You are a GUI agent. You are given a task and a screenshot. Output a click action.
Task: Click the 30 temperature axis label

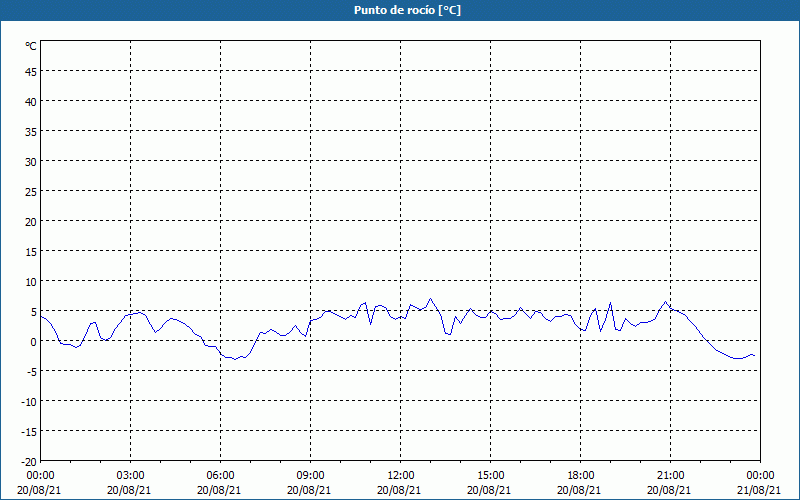(31, 162)
